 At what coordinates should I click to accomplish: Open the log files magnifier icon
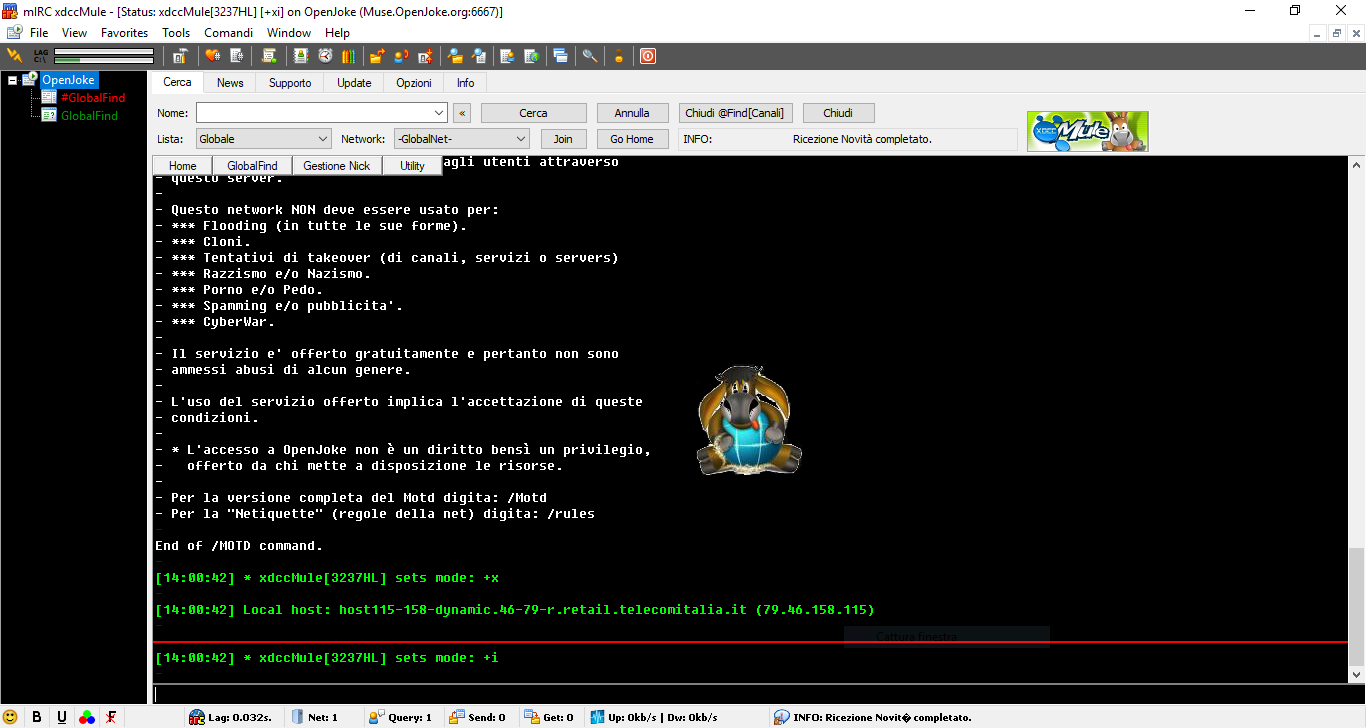coord(479,56)
